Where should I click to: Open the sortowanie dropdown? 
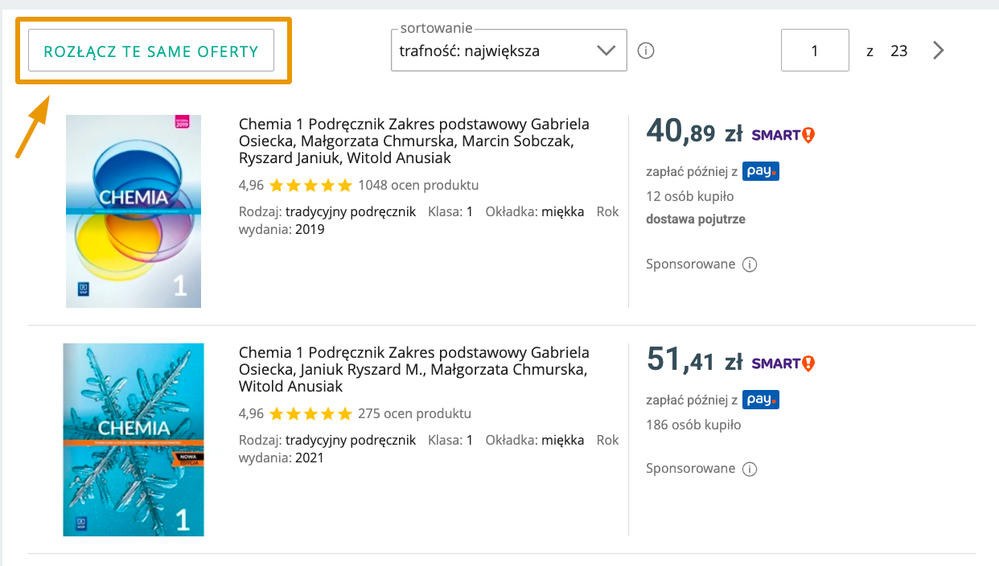508,51
